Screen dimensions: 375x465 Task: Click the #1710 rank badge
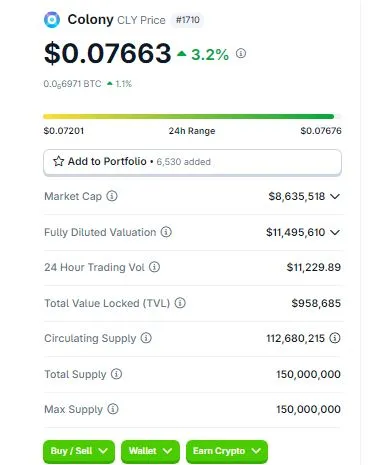coord(188,20)
